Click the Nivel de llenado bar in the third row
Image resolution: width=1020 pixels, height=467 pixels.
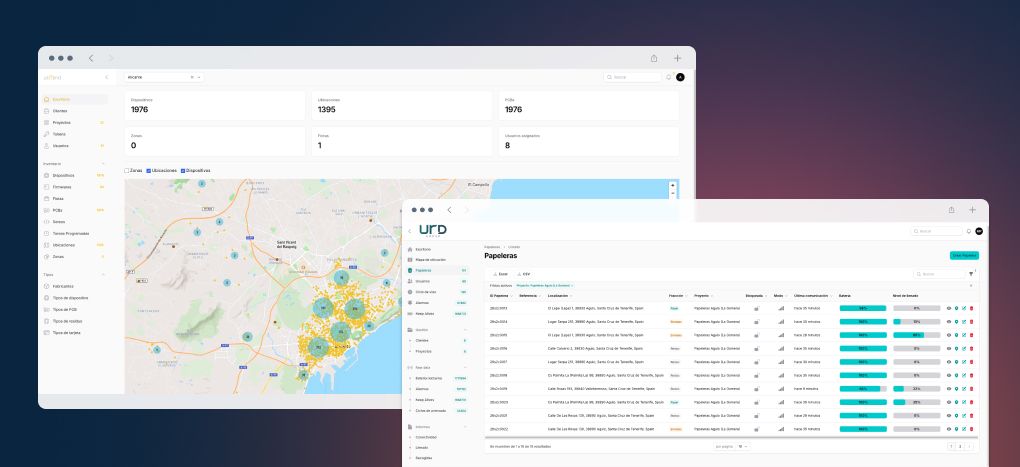[x=917, y=335]
